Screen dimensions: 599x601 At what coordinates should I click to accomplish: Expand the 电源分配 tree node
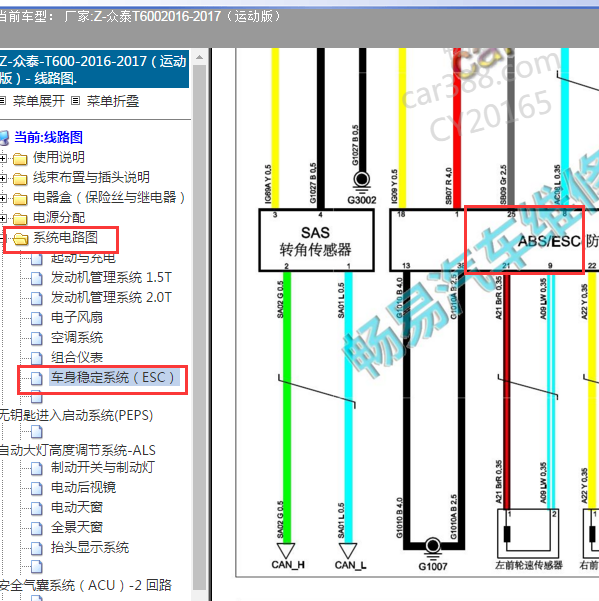click(x=3, y=219)
